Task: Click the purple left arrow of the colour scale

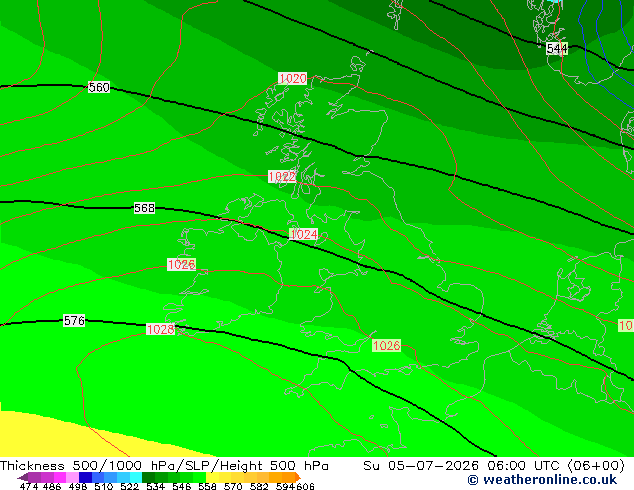Action: pyautogui.click(x=23, y=478)
